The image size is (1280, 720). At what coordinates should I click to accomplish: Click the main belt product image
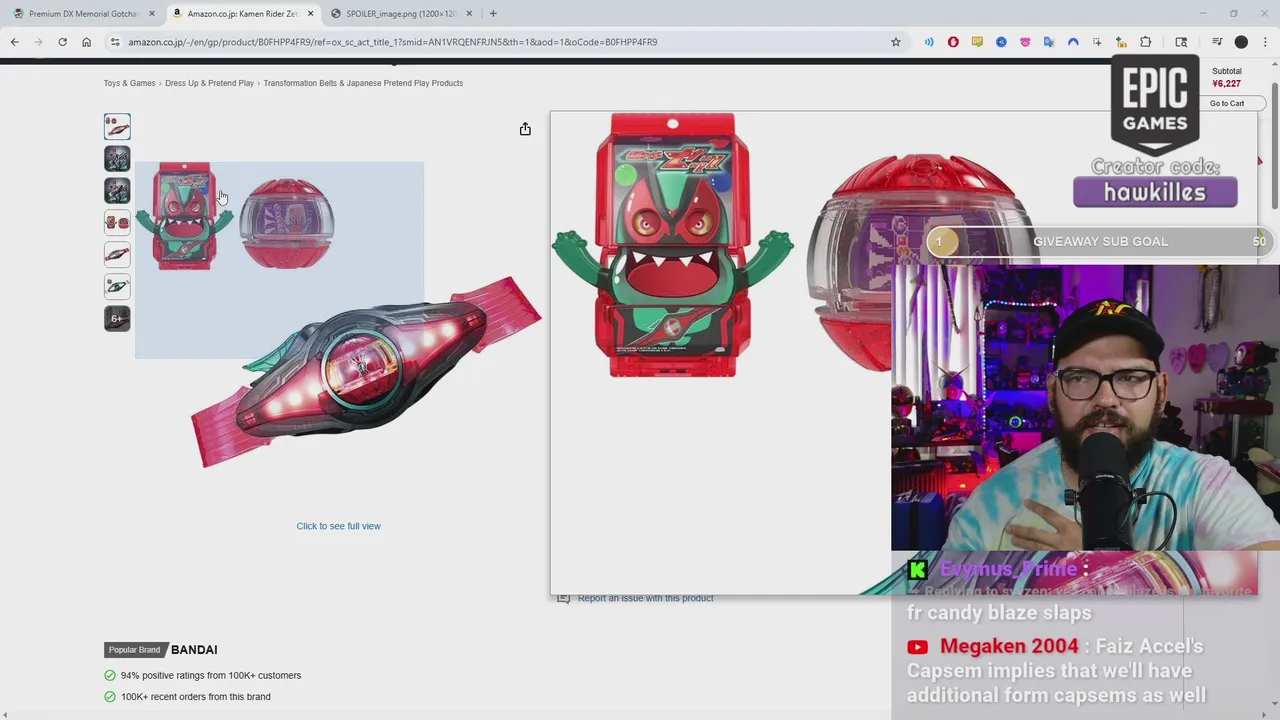click(339, 315)
